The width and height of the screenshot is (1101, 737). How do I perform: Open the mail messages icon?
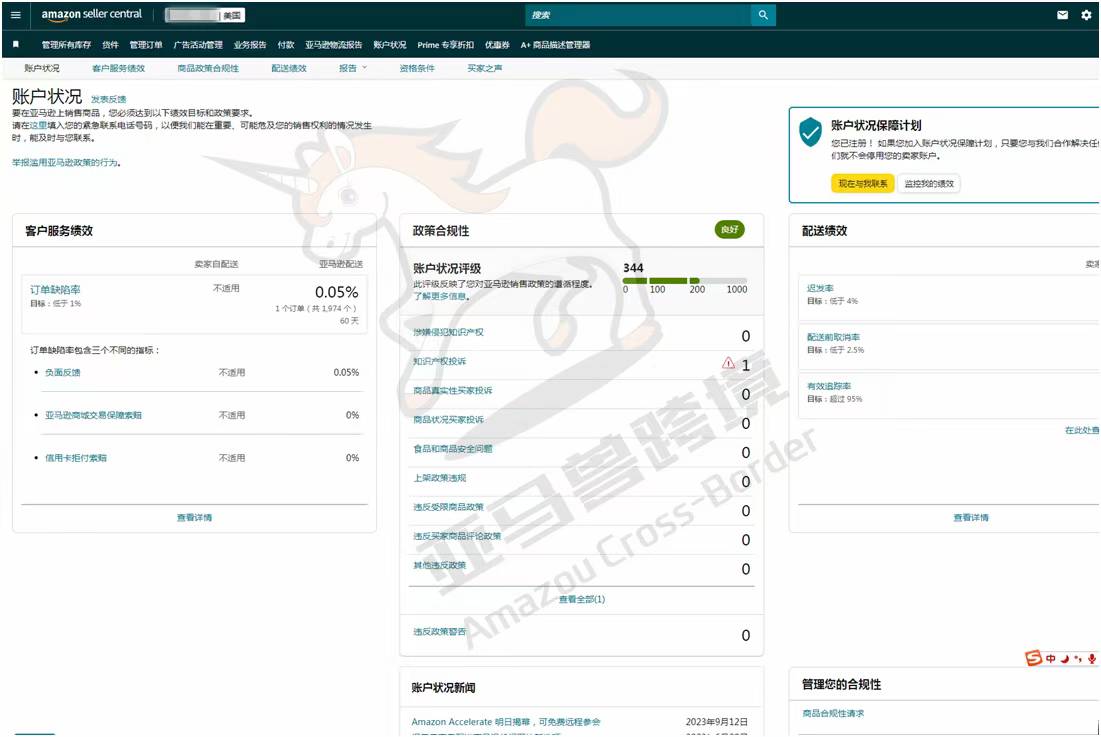coord(1062,15)
